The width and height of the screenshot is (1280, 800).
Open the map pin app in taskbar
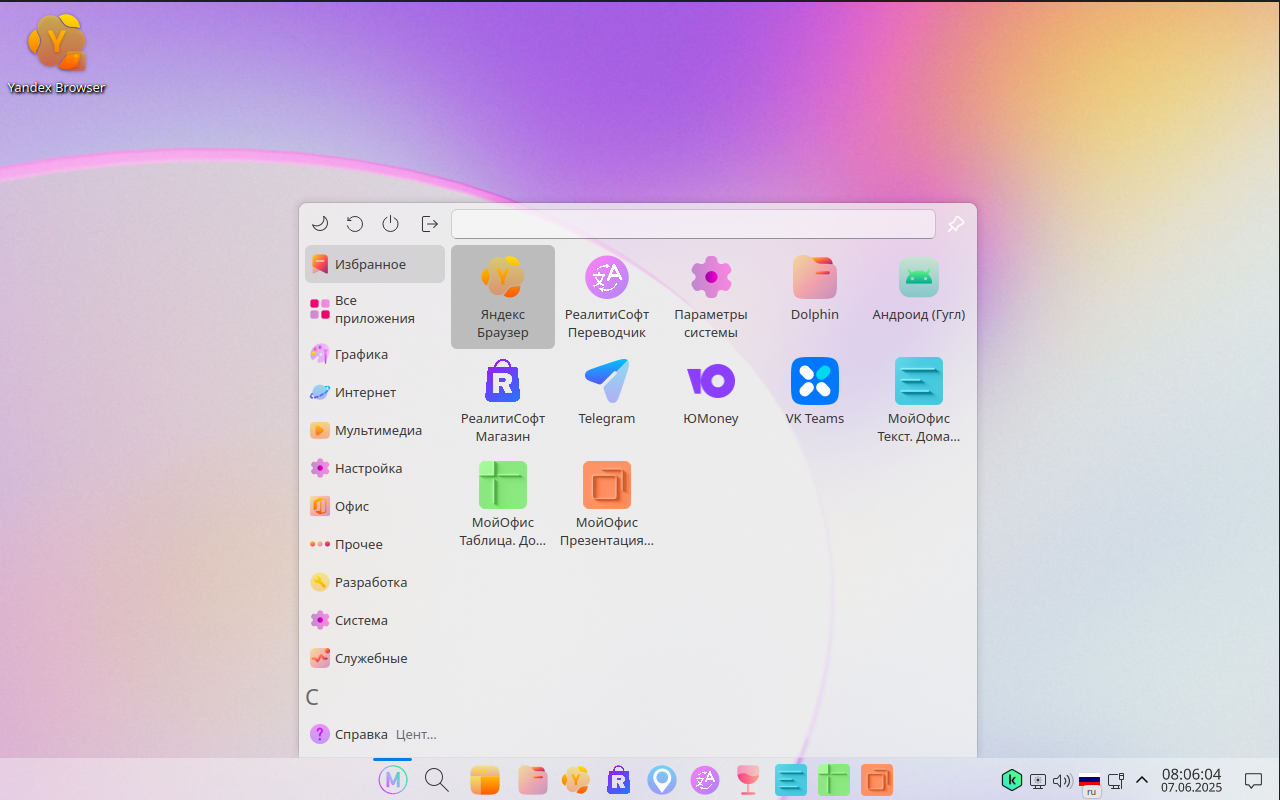(x=661, y=780)
